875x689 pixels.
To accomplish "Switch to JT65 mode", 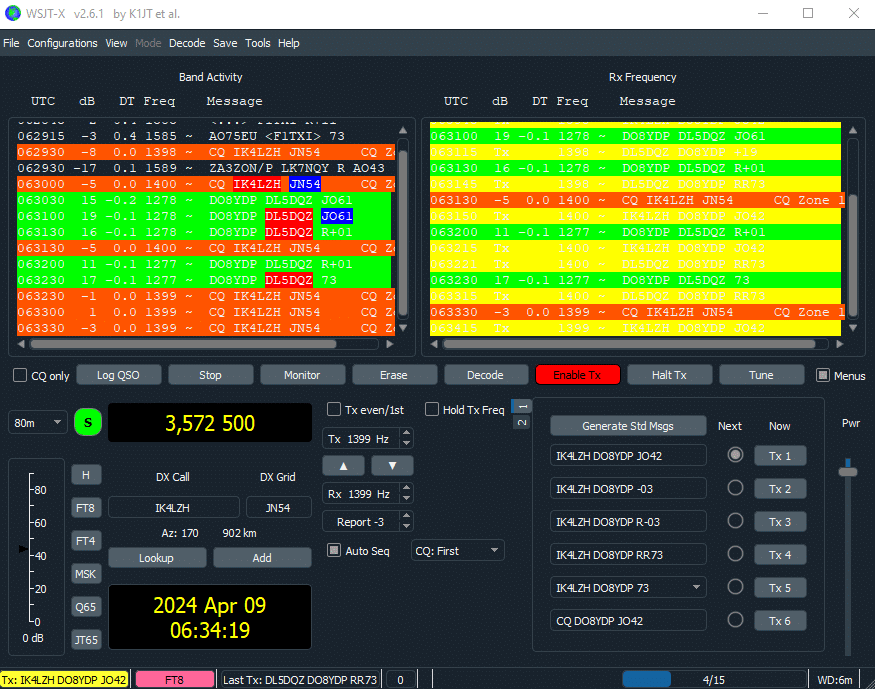I will (86, 639).
